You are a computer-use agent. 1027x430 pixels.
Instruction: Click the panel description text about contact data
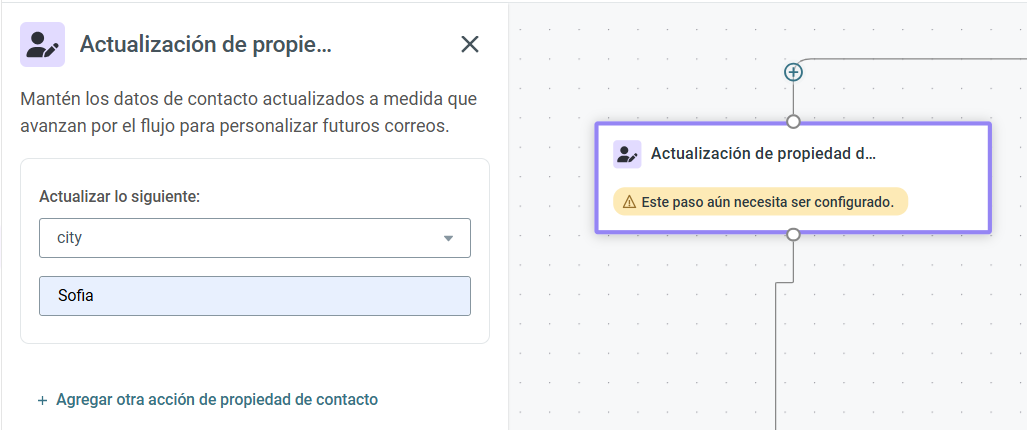[249, 113]
